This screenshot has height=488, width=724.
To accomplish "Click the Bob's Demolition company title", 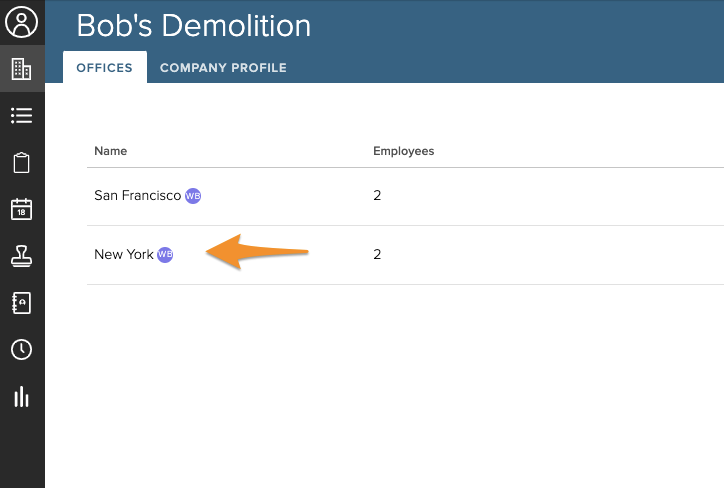I will 193,26.
